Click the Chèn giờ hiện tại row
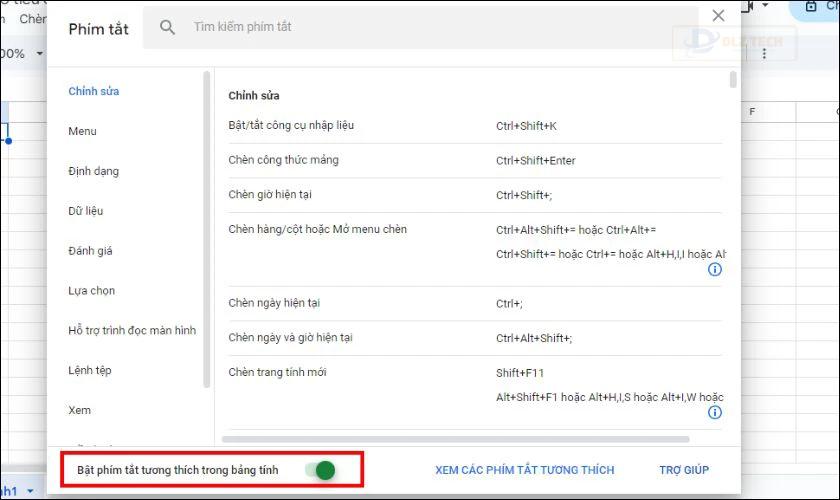 475,195
